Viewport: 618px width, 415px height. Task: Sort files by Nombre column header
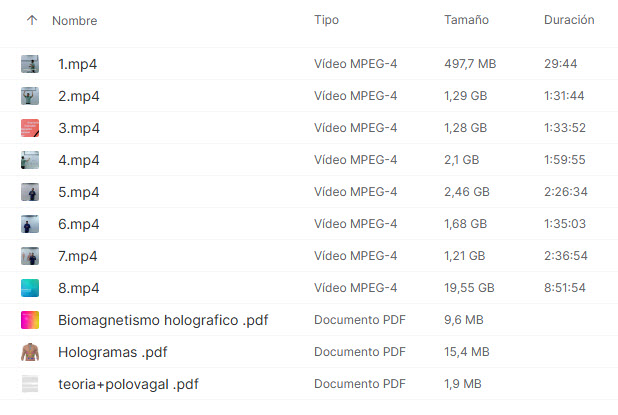75,20
